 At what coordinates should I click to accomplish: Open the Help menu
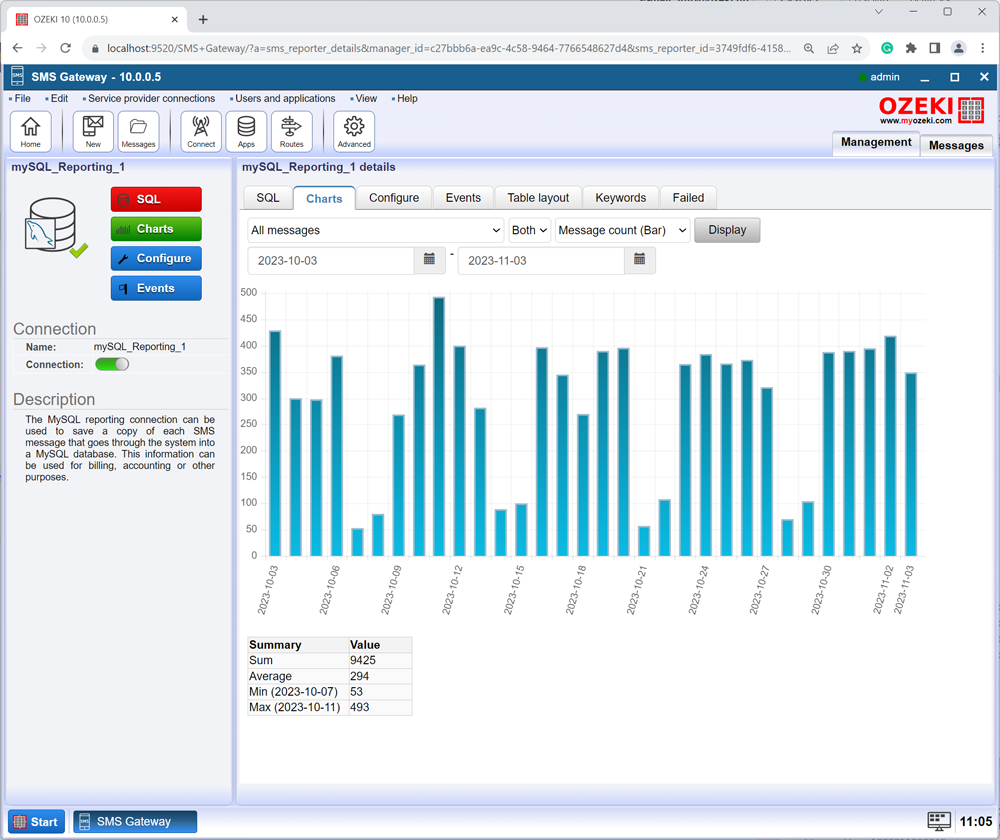(x=407, y=98)
